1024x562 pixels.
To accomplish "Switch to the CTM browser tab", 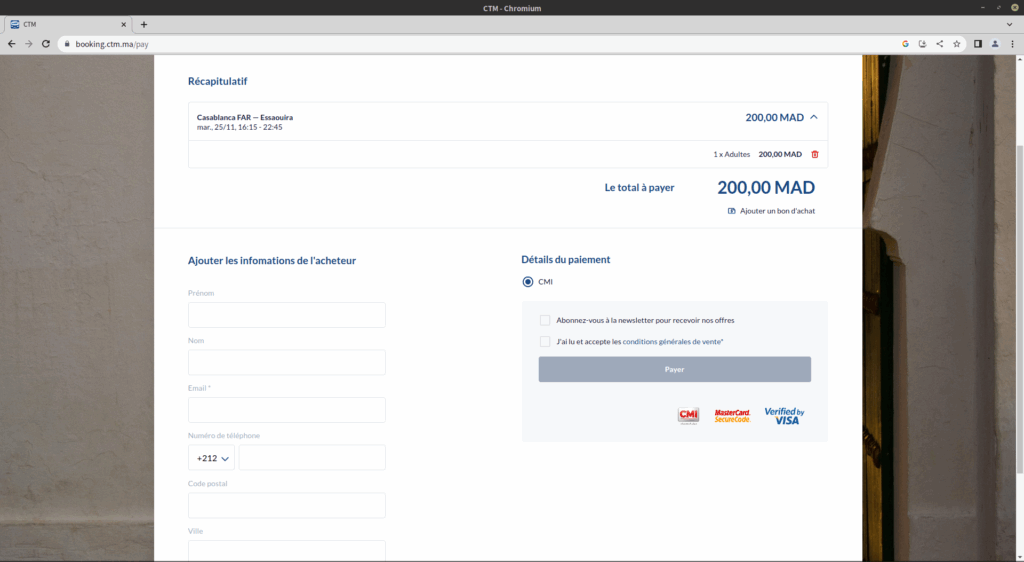I will pyautogui.click(x=65, y=24).
